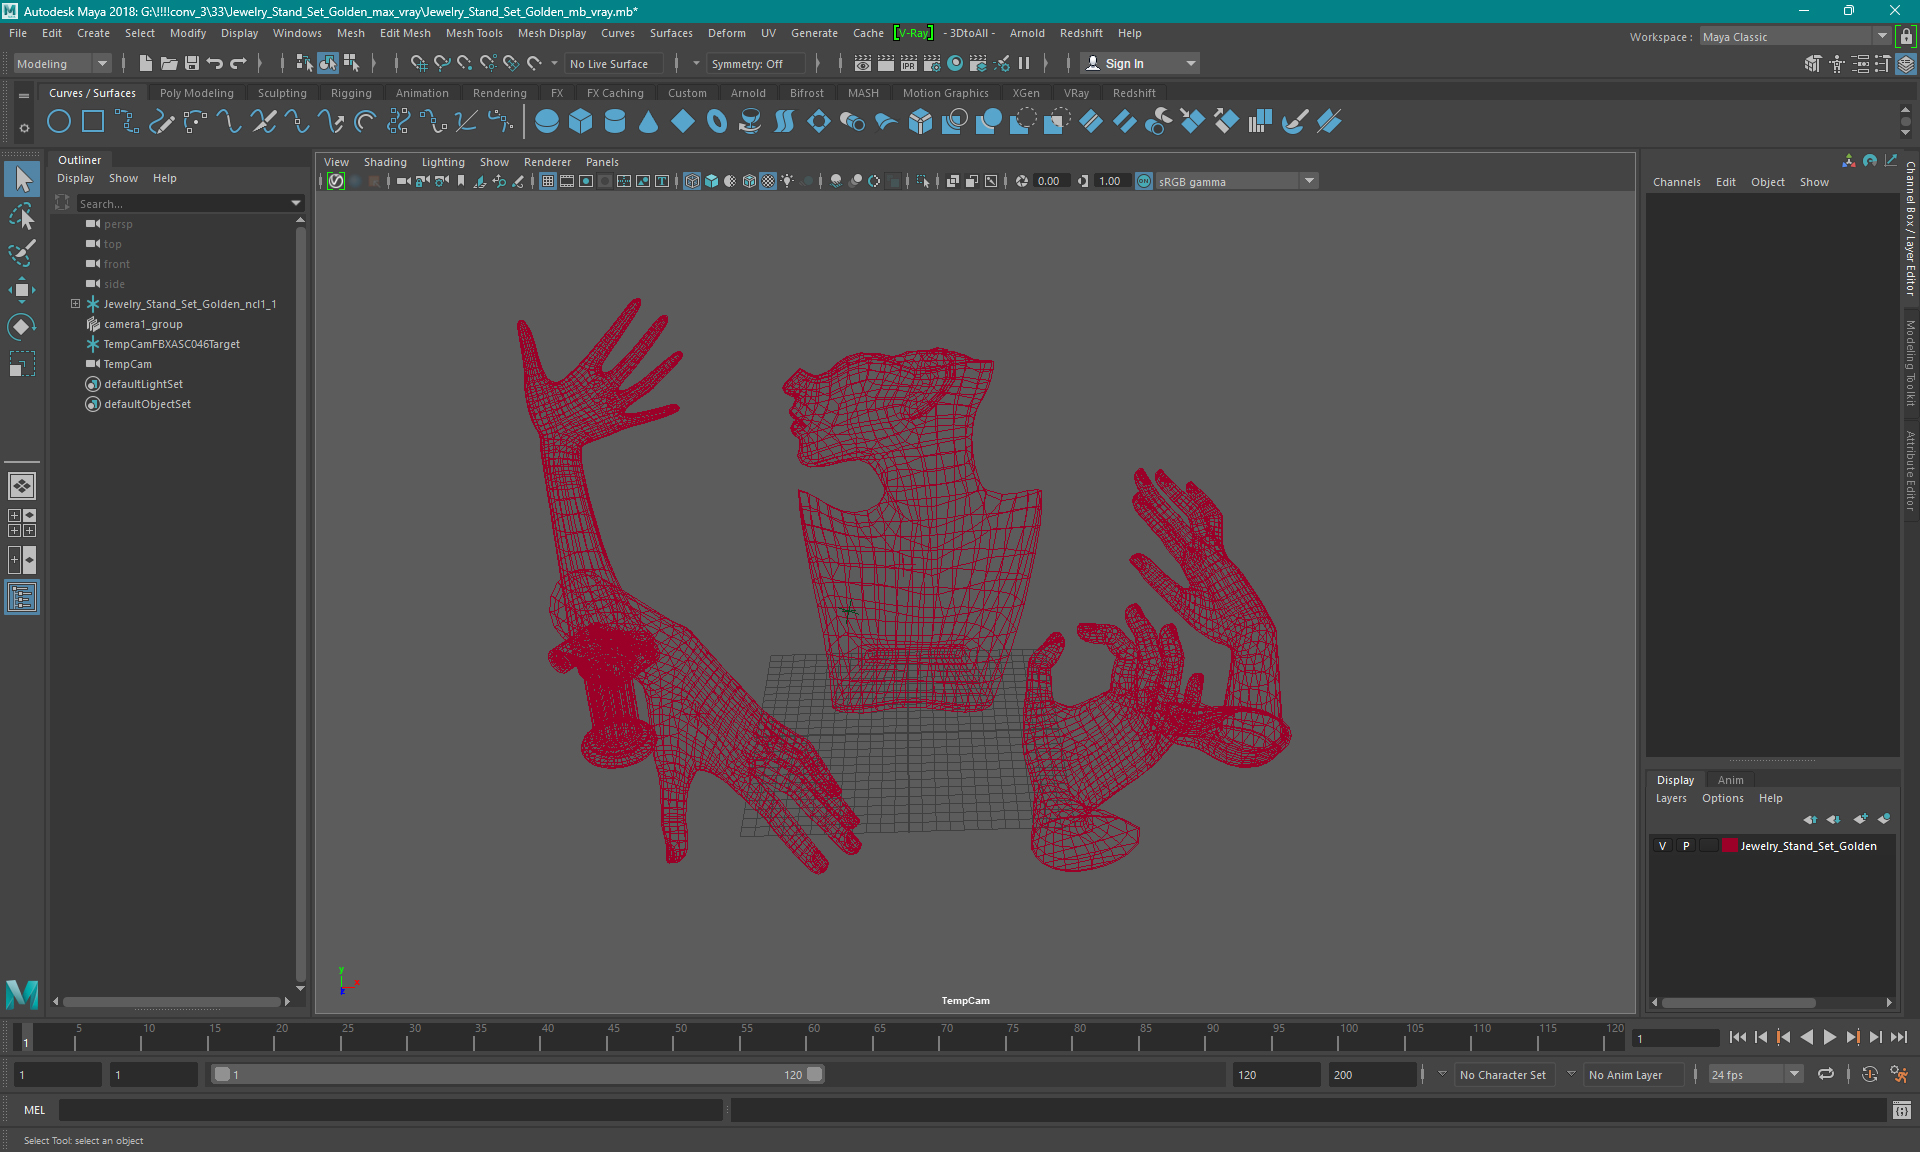Open the Workspace Maya Classic dropdown

[x=1795, y=37]
